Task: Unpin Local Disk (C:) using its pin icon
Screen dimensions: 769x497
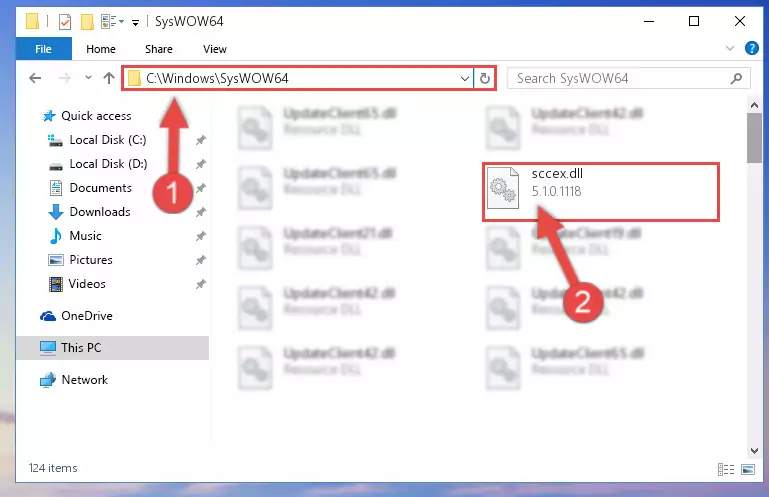Action: [x=201, y=140]
